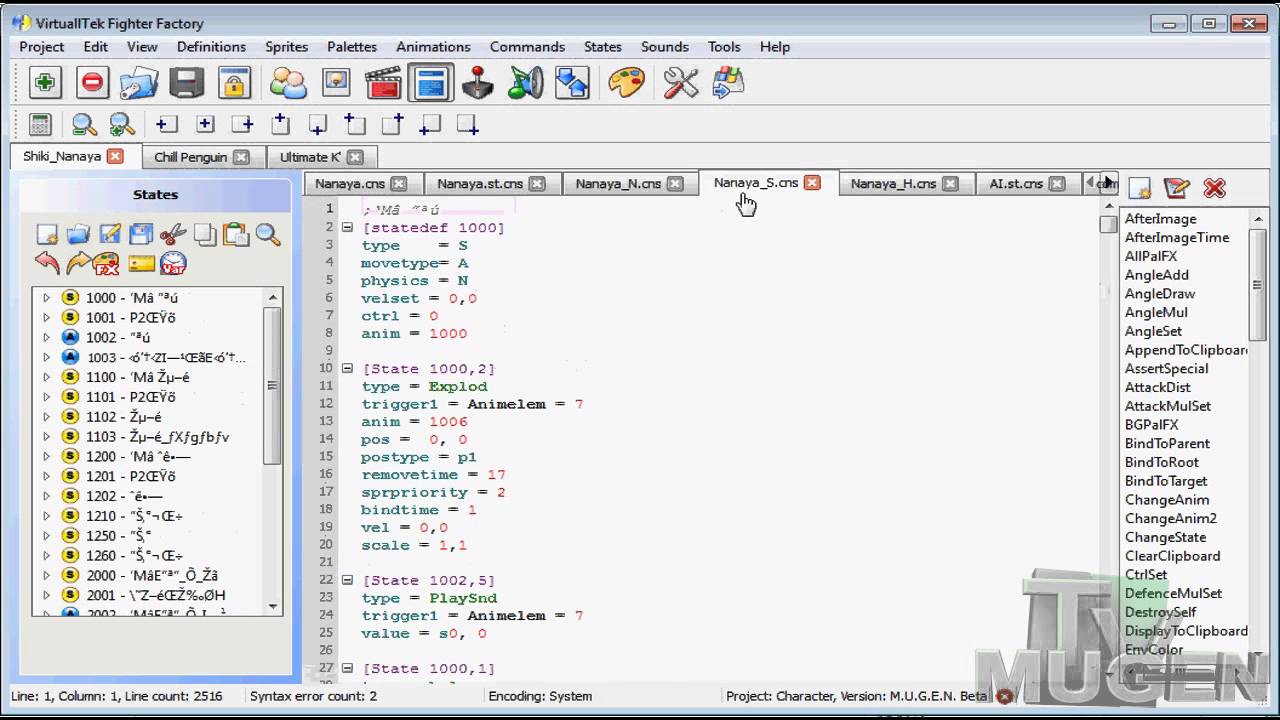This screenshot has width=1280, height=720.
Task: Click the red X delete icon above controller list
Action: (1214, 188)
